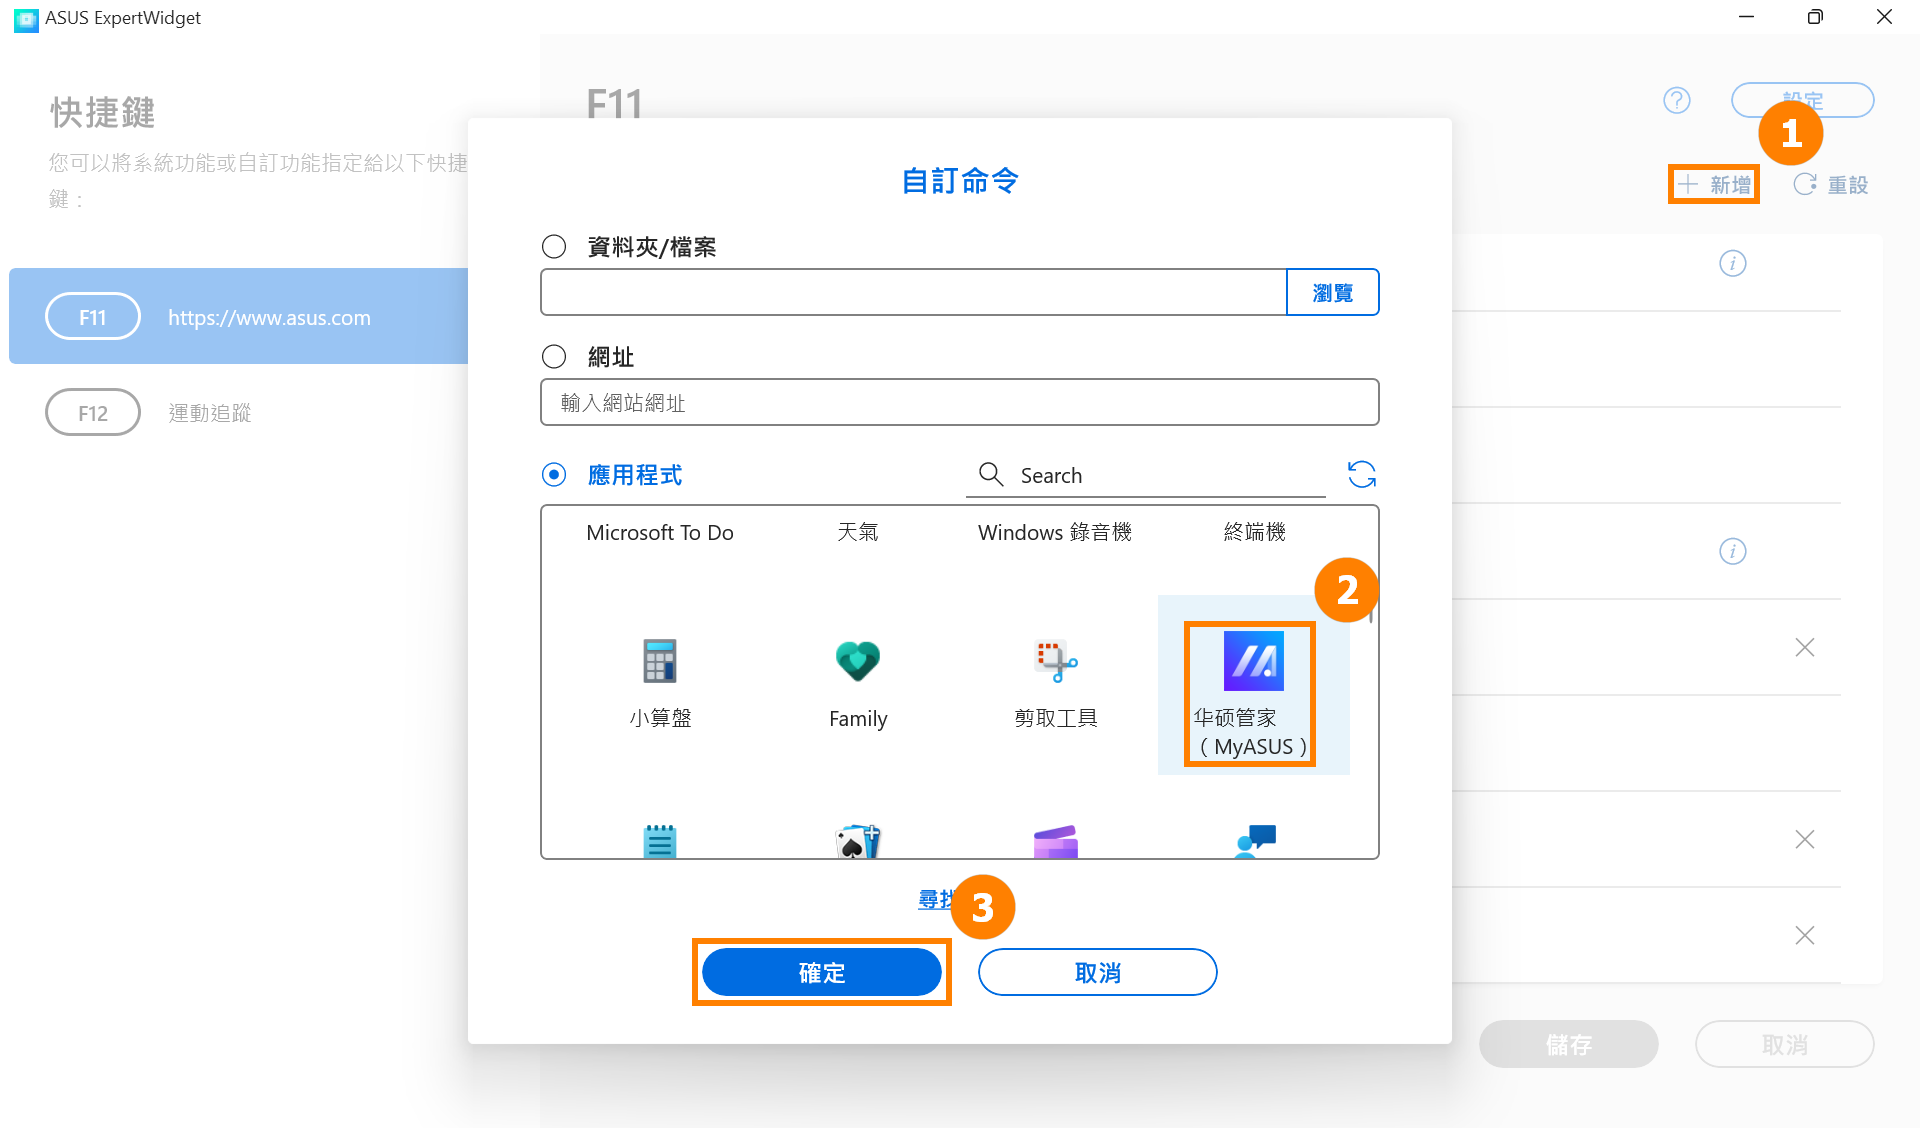Select the 資料夾/檔案 radio option

click(553, 246)
